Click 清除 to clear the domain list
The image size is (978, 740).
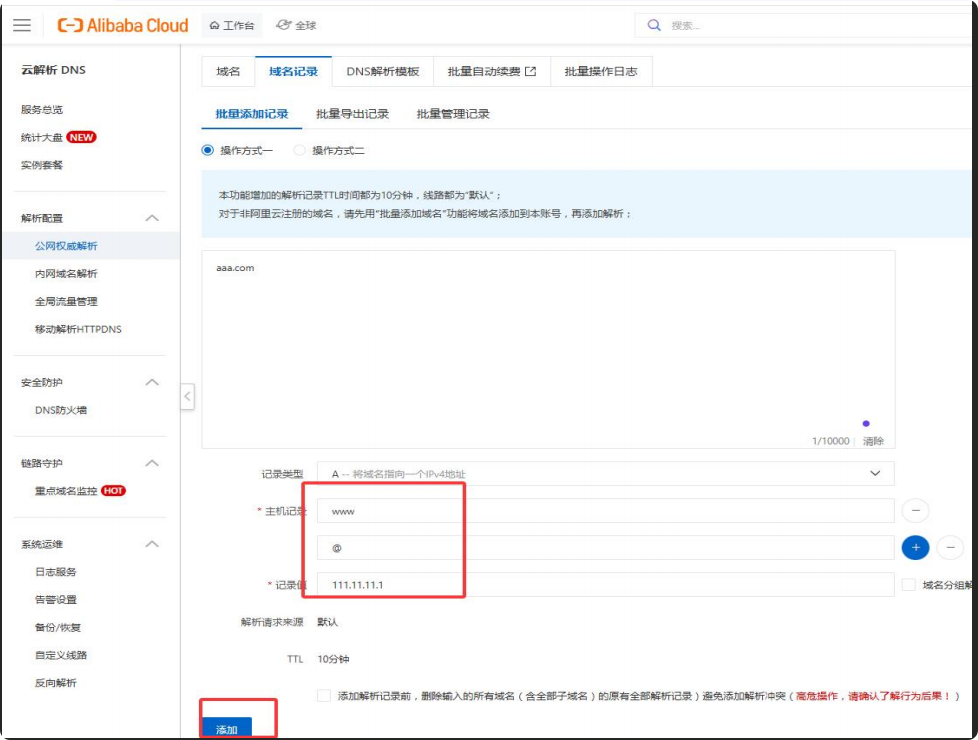pos(873,441)
